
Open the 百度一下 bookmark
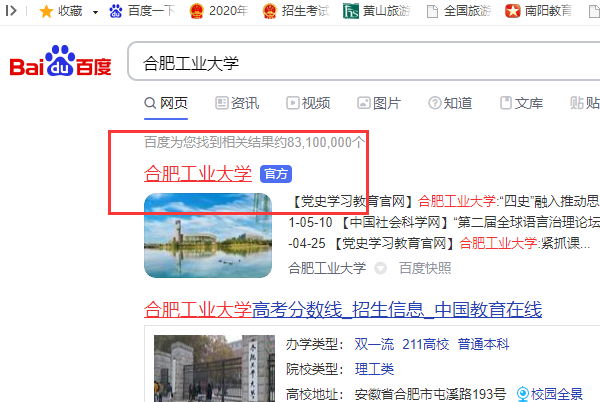pyautogui.click(x=142, y=11)
